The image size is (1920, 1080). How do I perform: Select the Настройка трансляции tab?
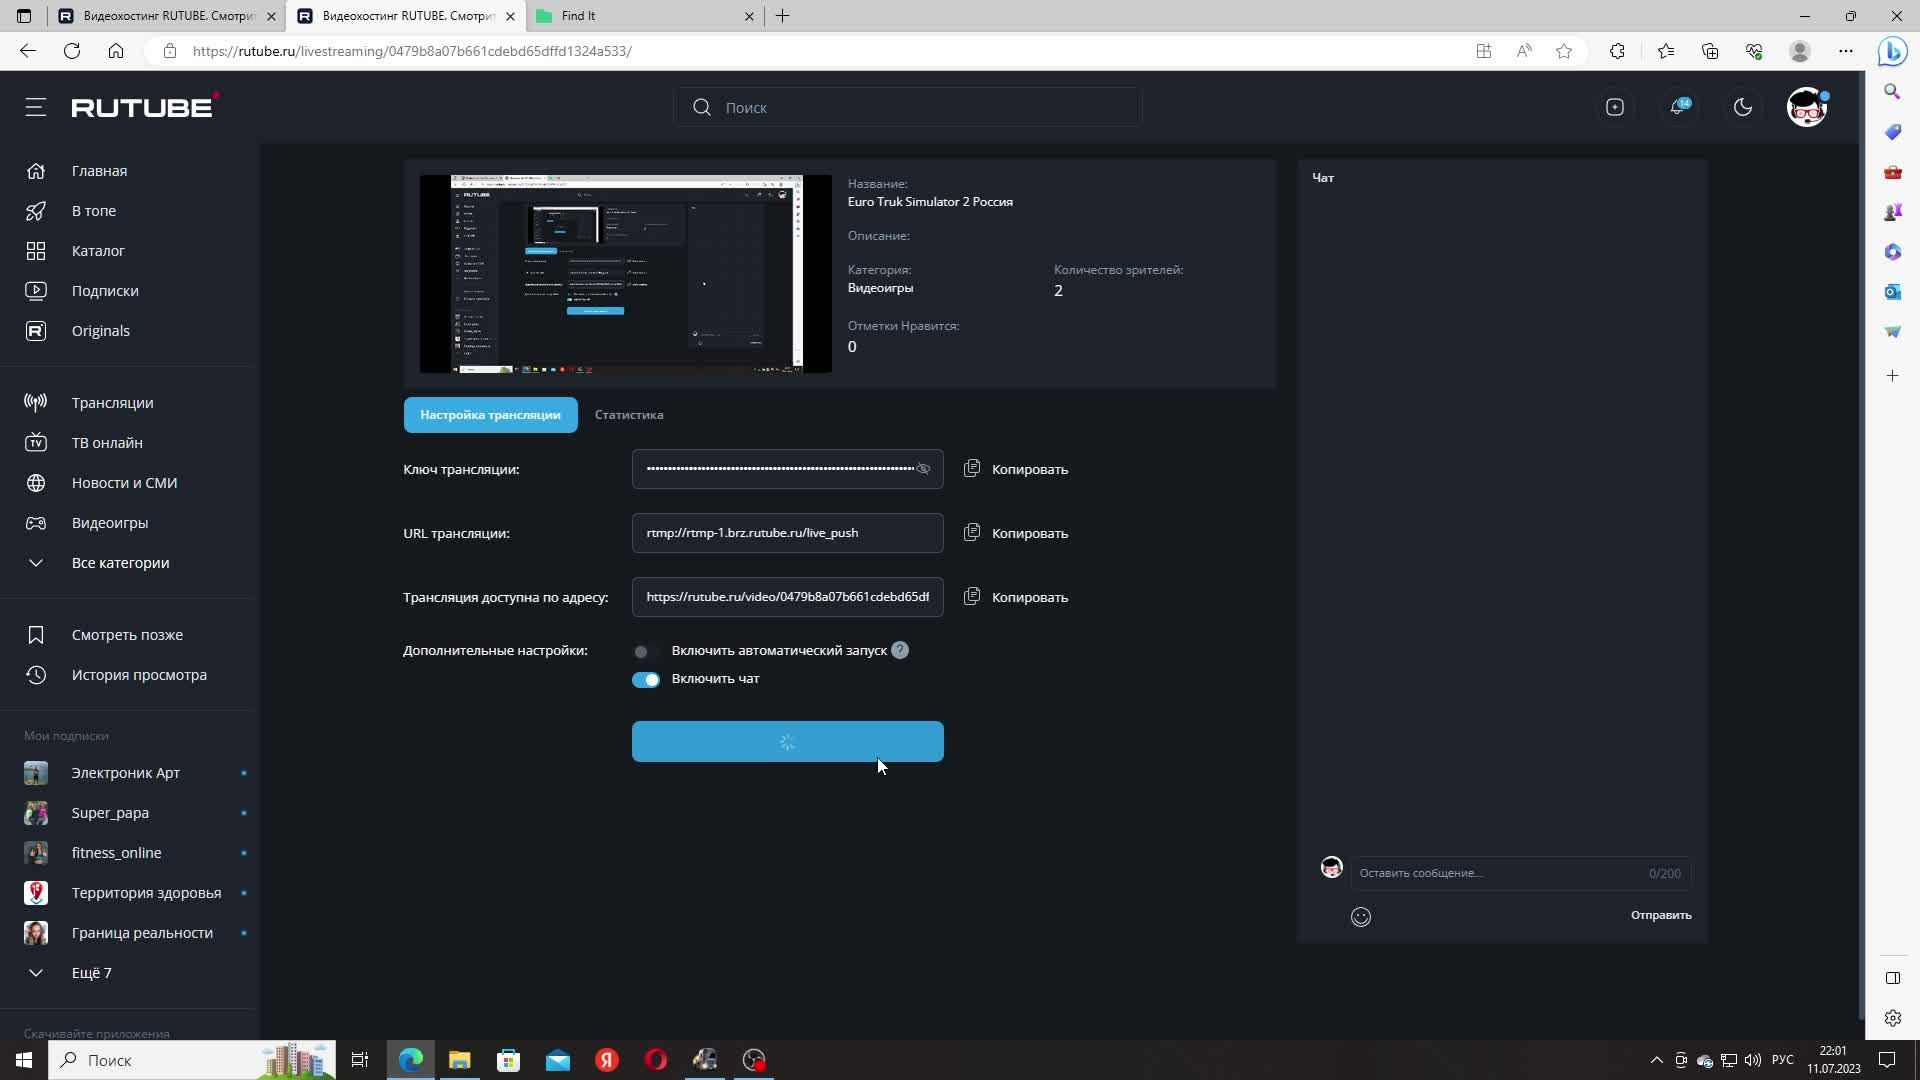click(x=490, y=415)
